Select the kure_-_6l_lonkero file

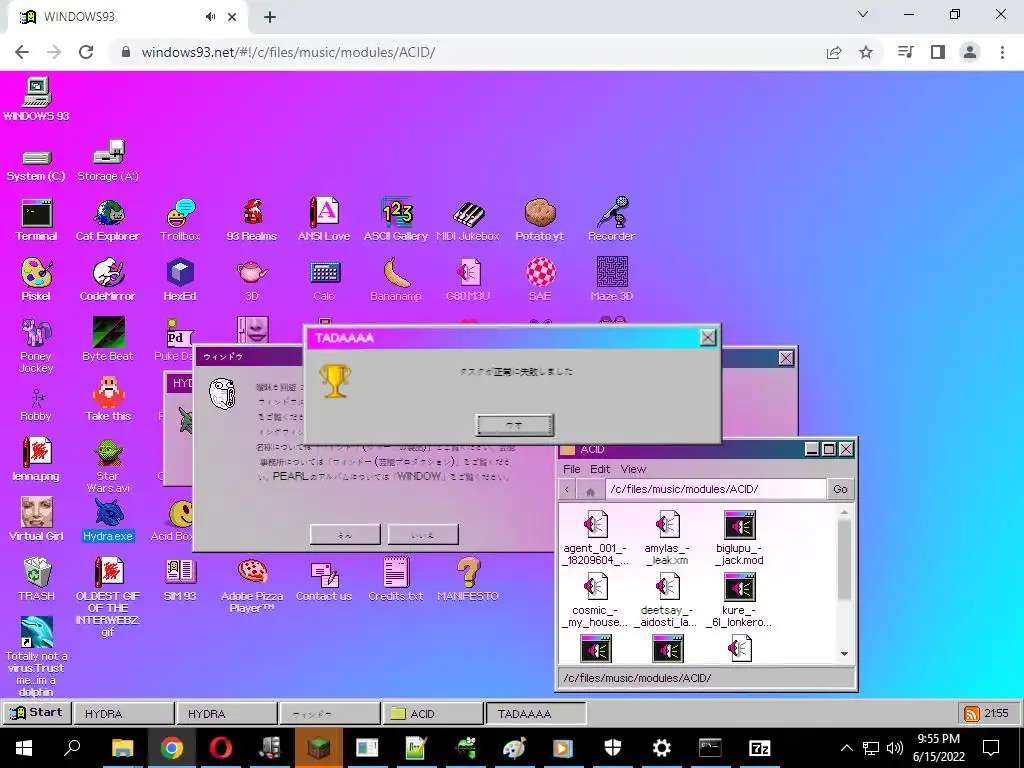pyautogui.click(x=739, y=599)
